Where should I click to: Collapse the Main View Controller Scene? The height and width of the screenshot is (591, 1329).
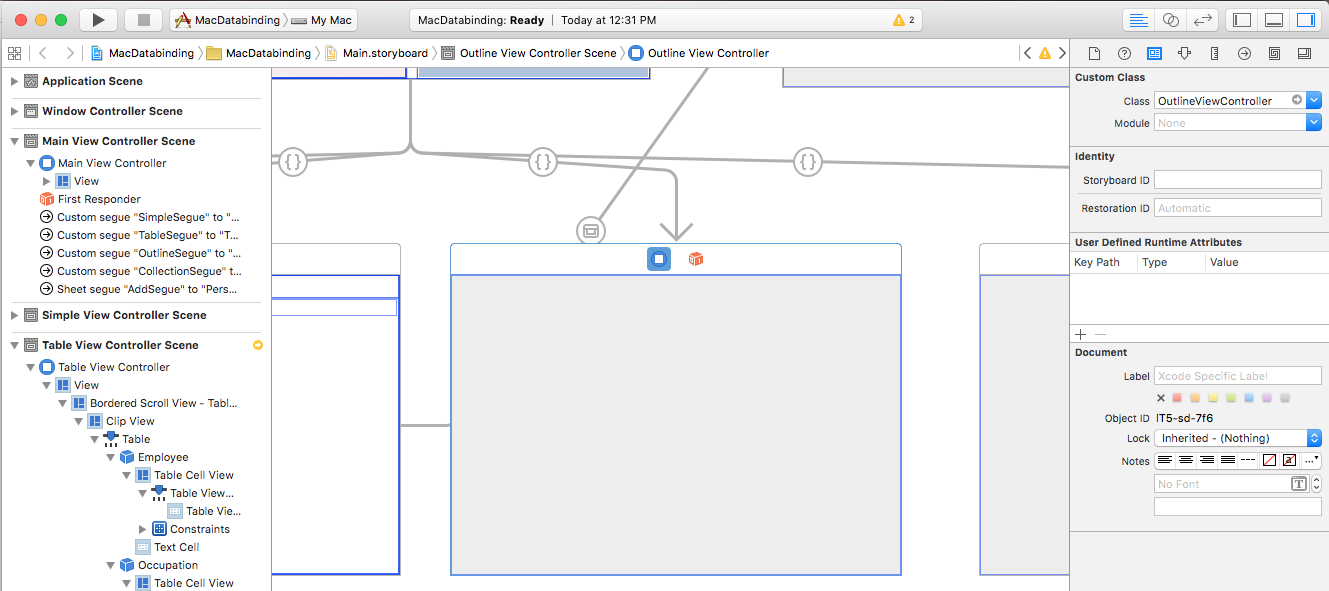coord(15,141)
